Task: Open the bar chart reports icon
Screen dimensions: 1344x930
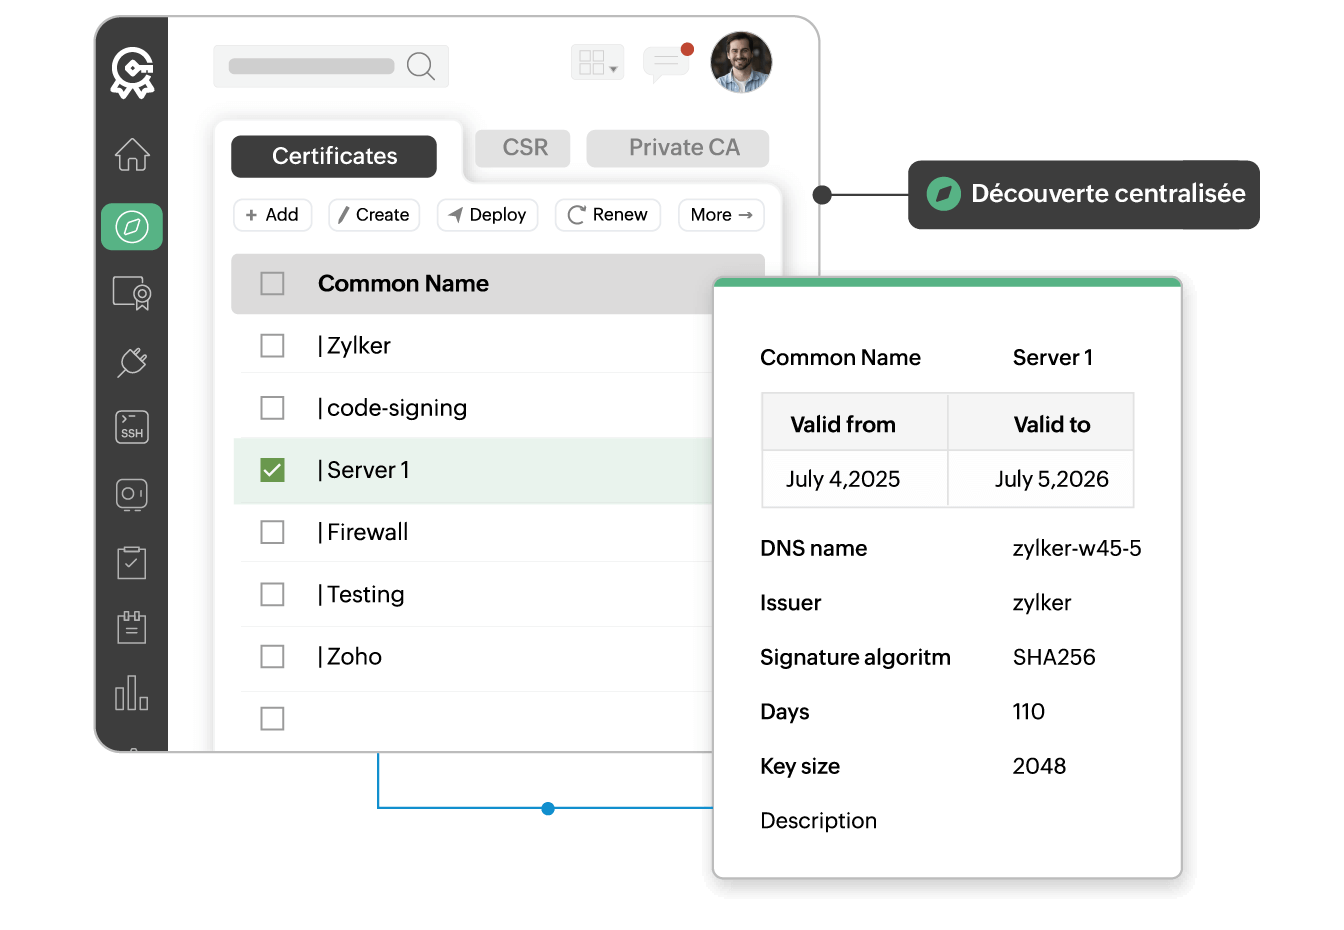Action: 132,693
